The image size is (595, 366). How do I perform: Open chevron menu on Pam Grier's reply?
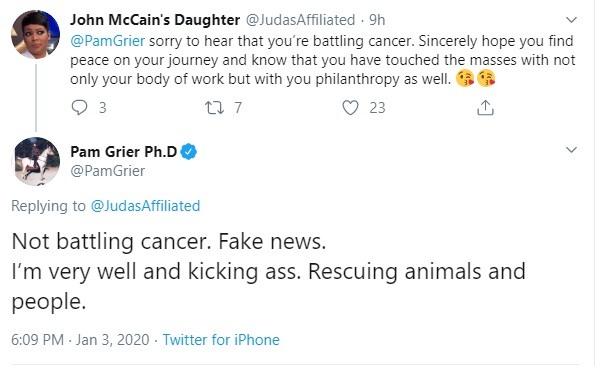pyautogui.click(x=571, y=150)
